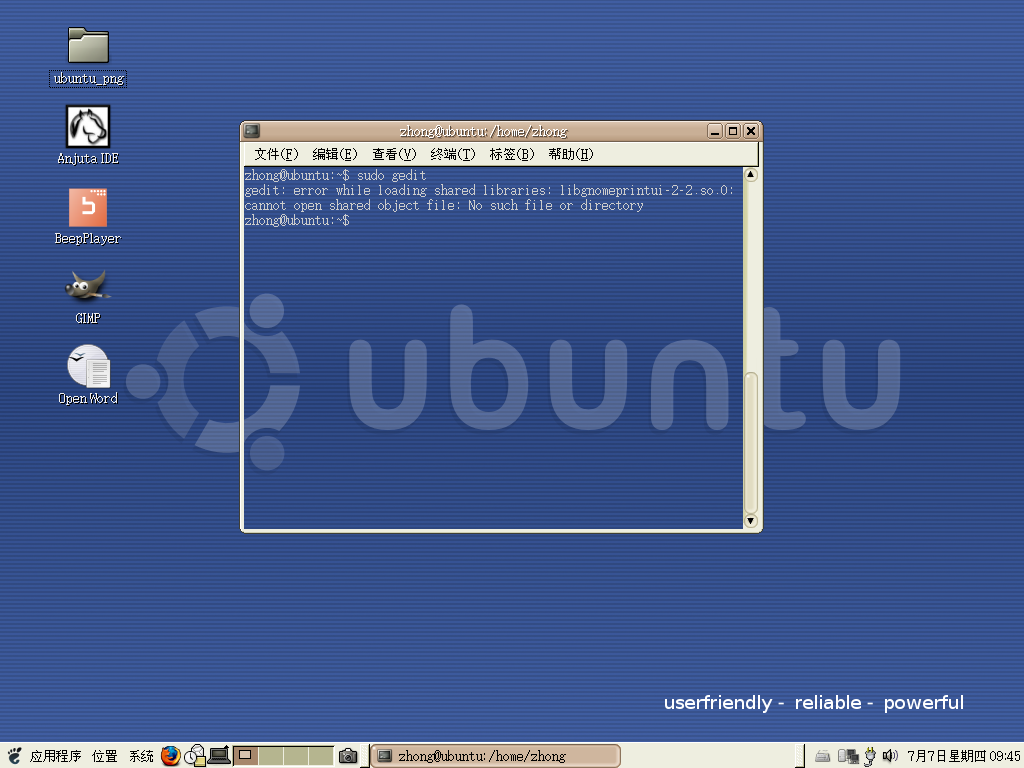Click the power plug tray icon
The width and height of the screenshot is (1024, 768).
click(x=870, y=756)
